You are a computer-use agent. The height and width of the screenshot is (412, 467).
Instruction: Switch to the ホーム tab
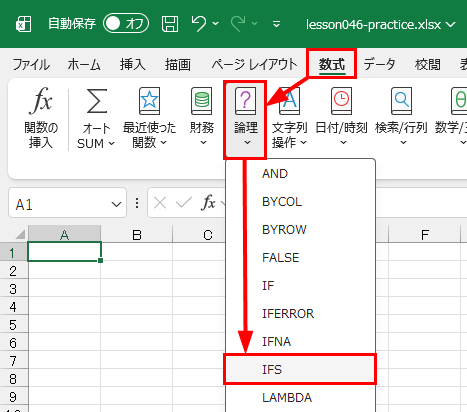point(84,64)
